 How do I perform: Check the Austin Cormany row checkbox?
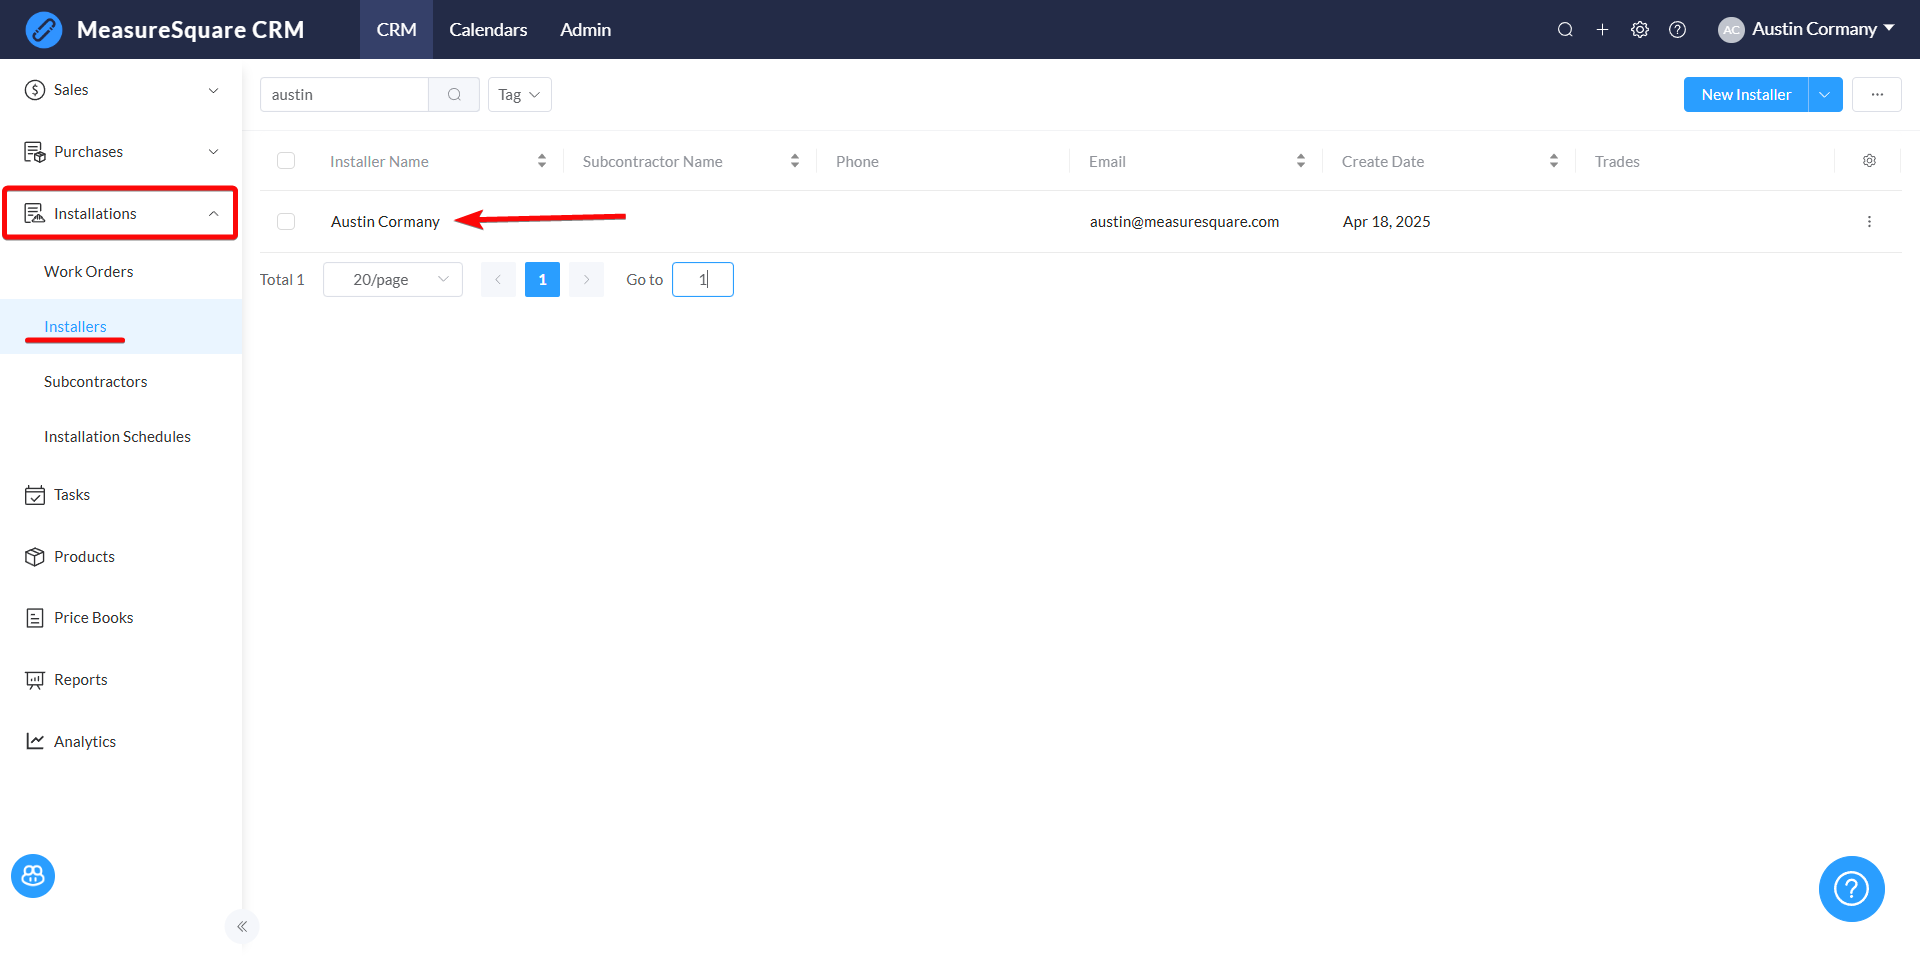tap(286, 222)
